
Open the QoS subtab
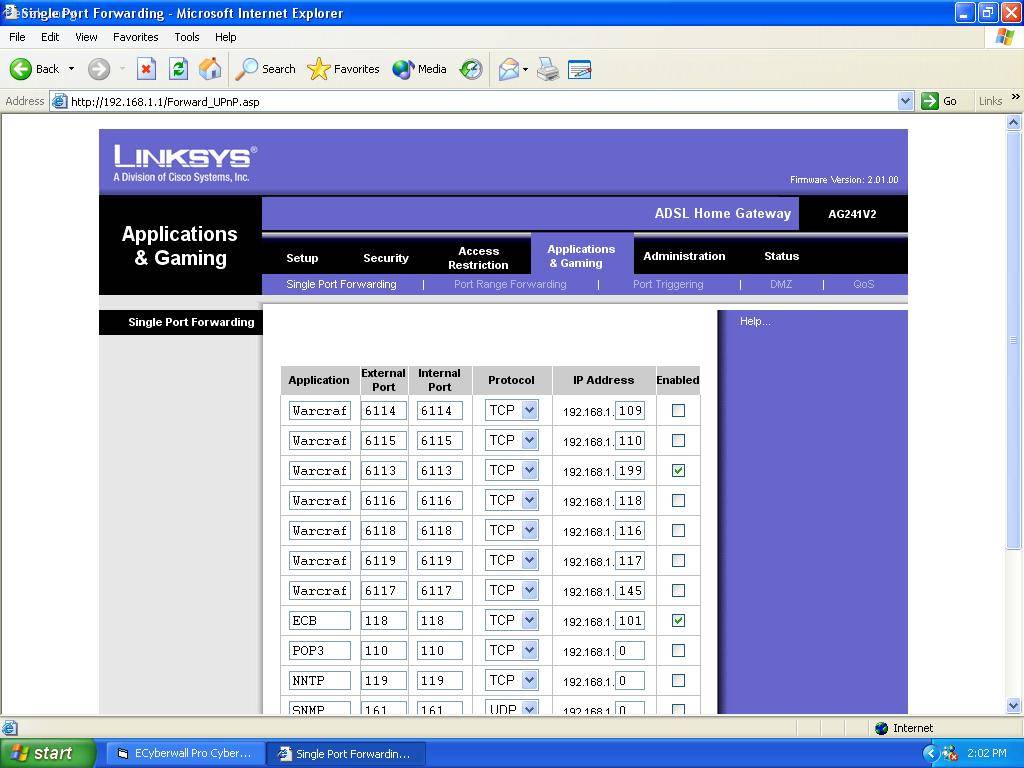[x=863, y=284]
